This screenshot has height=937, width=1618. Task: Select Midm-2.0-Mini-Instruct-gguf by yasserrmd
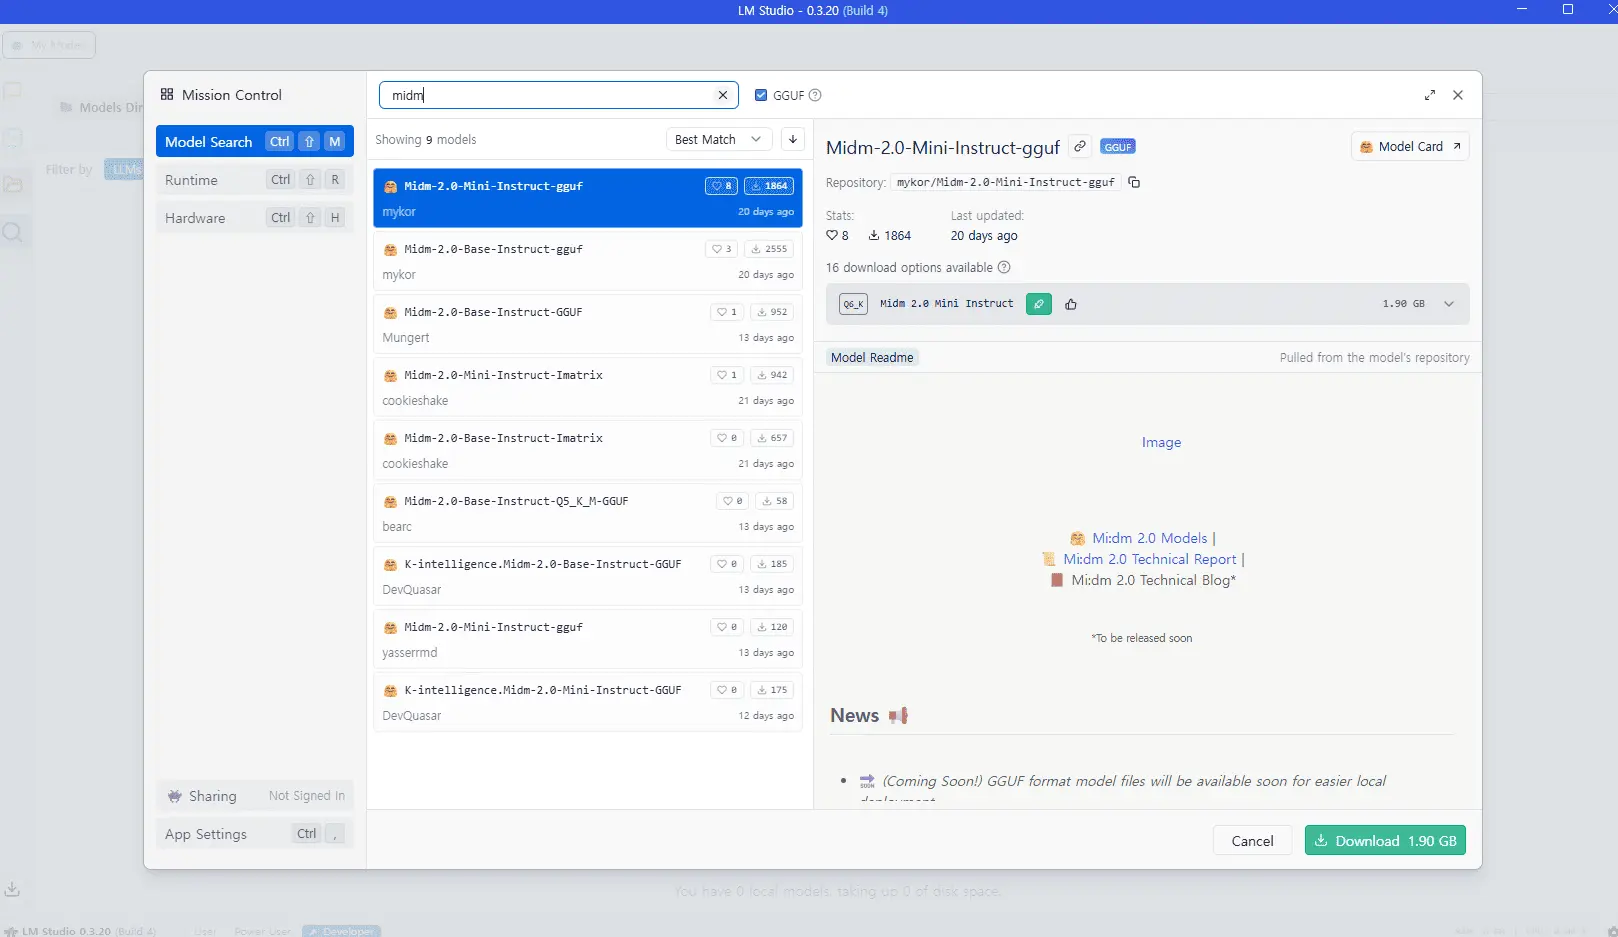(588, 639)
